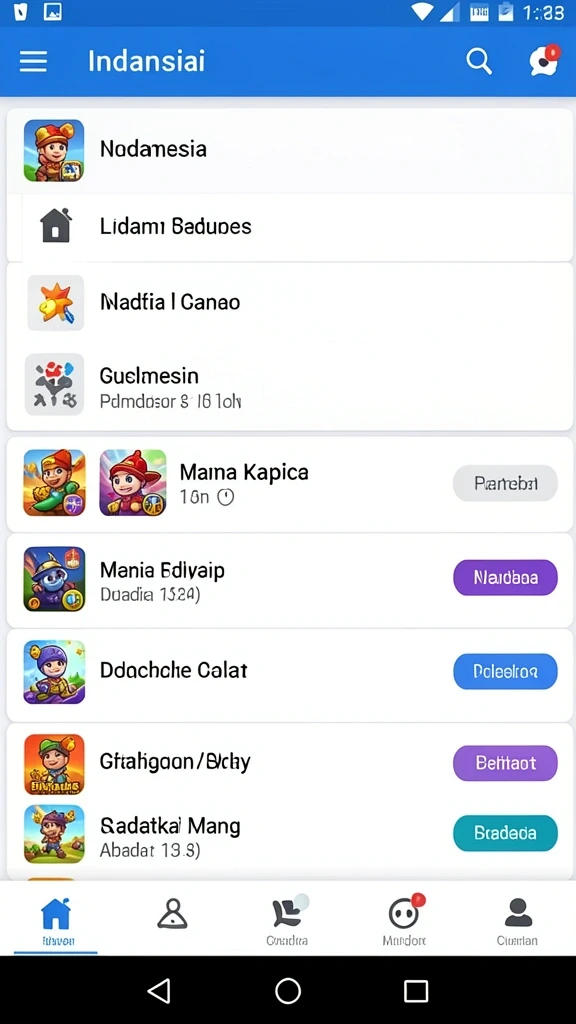Screen dimensions: 576x1024
Task: Open chat notifications bubble icon
Action: pyautogui.click(x=544, y=60)
